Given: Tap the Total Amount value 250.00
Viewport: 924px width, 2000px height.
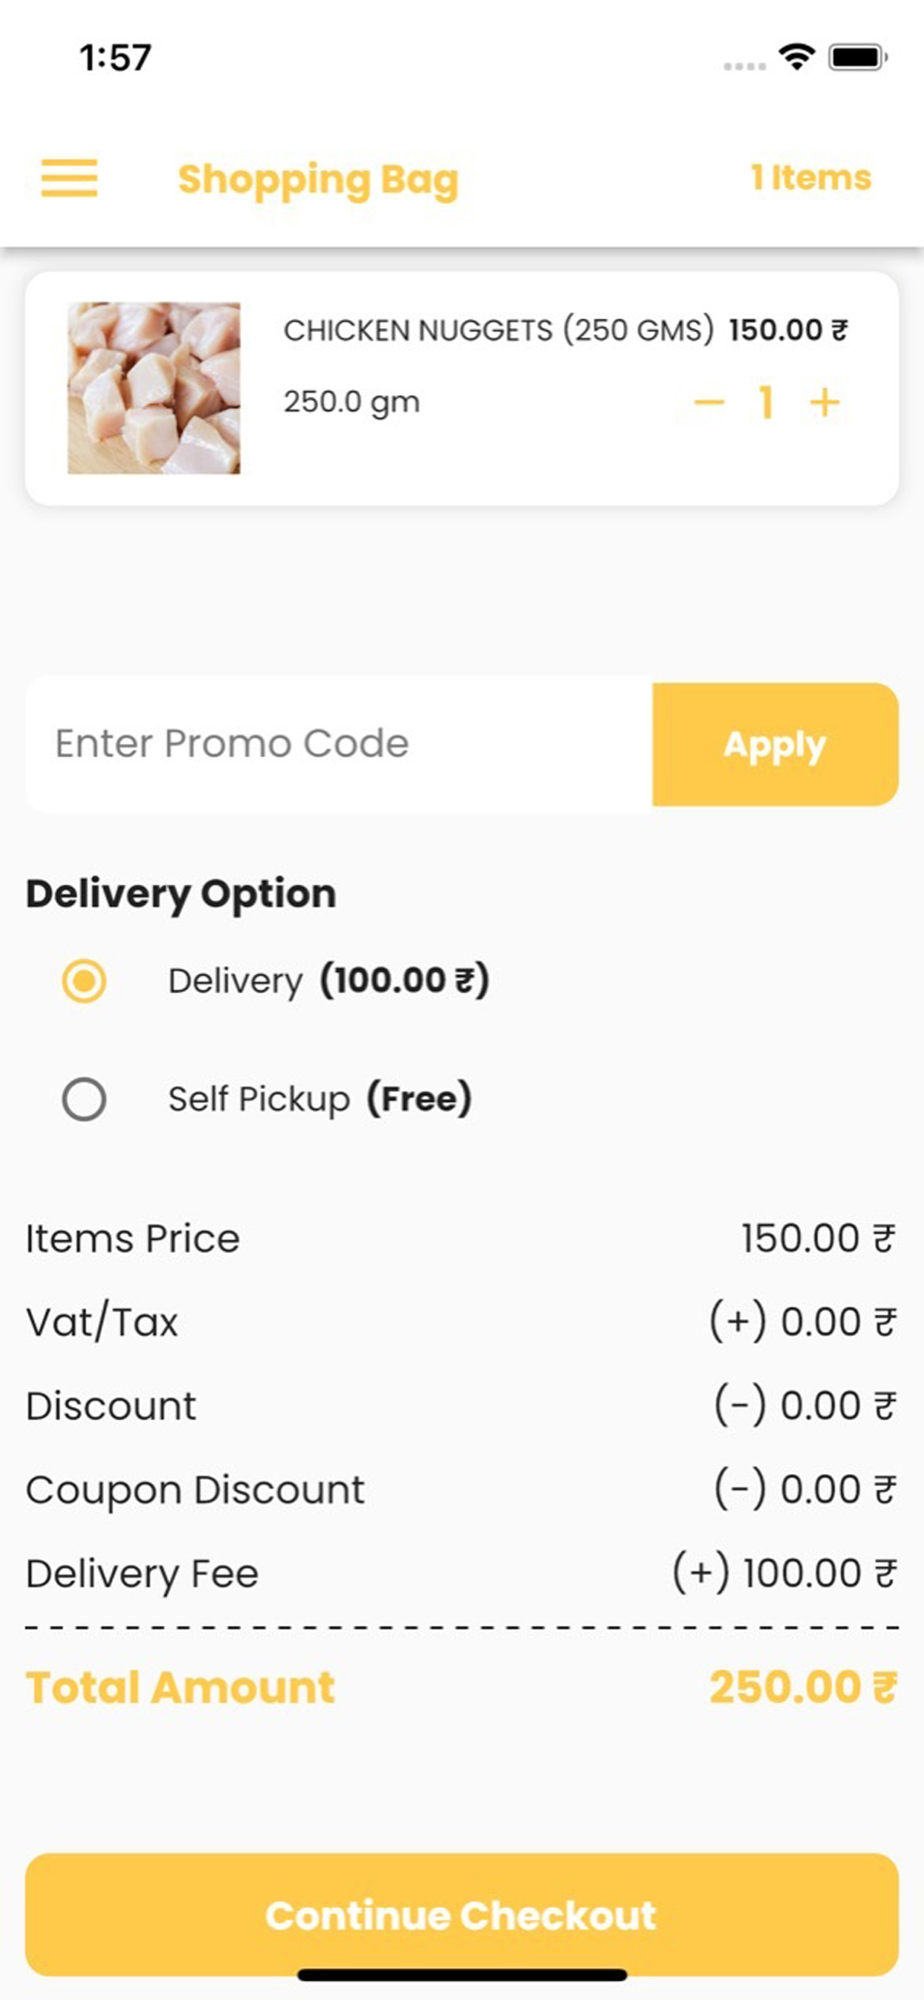Looking at the screenshot, I should click(802, 1688).
